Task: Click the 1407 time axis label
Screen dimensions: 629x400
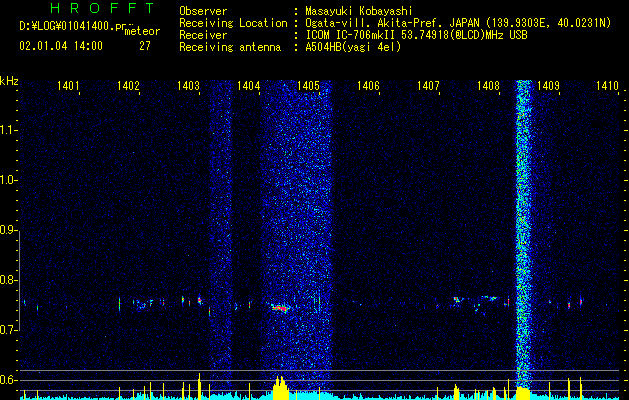Action: [x=428, y=85]
